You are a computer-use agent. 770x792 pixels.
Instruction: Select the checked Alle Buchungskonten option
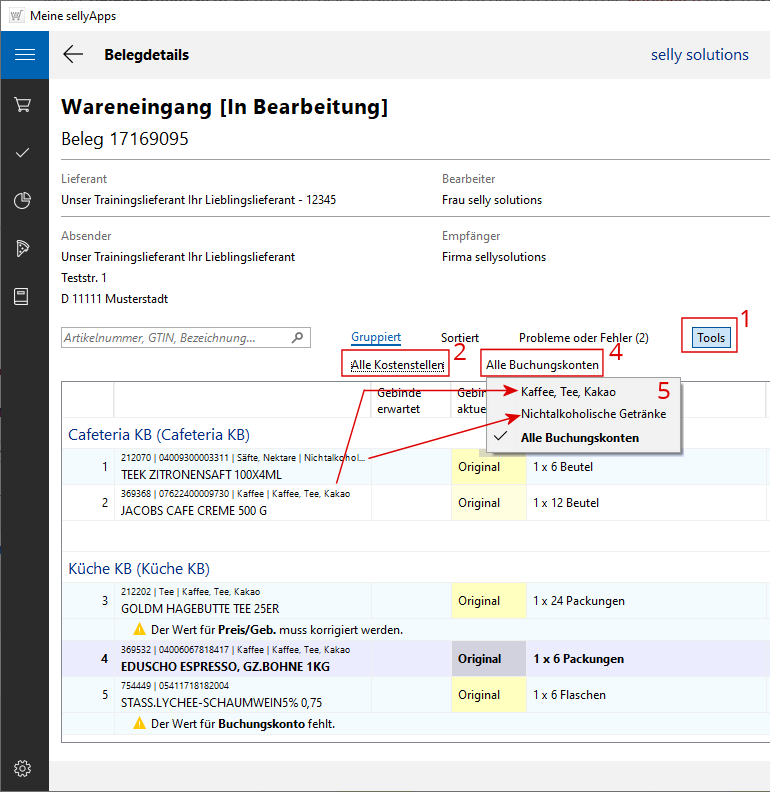click(x=579, y=437)
